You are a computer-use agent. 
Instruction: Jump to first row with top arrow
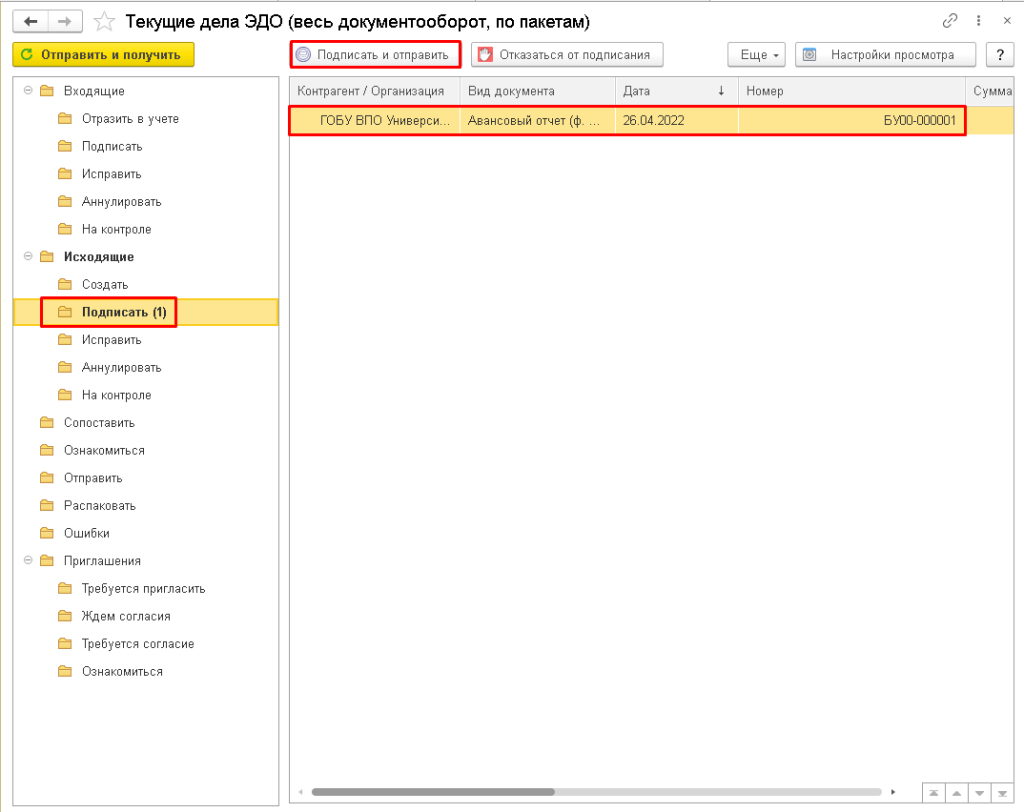click(x=933, y=792)
